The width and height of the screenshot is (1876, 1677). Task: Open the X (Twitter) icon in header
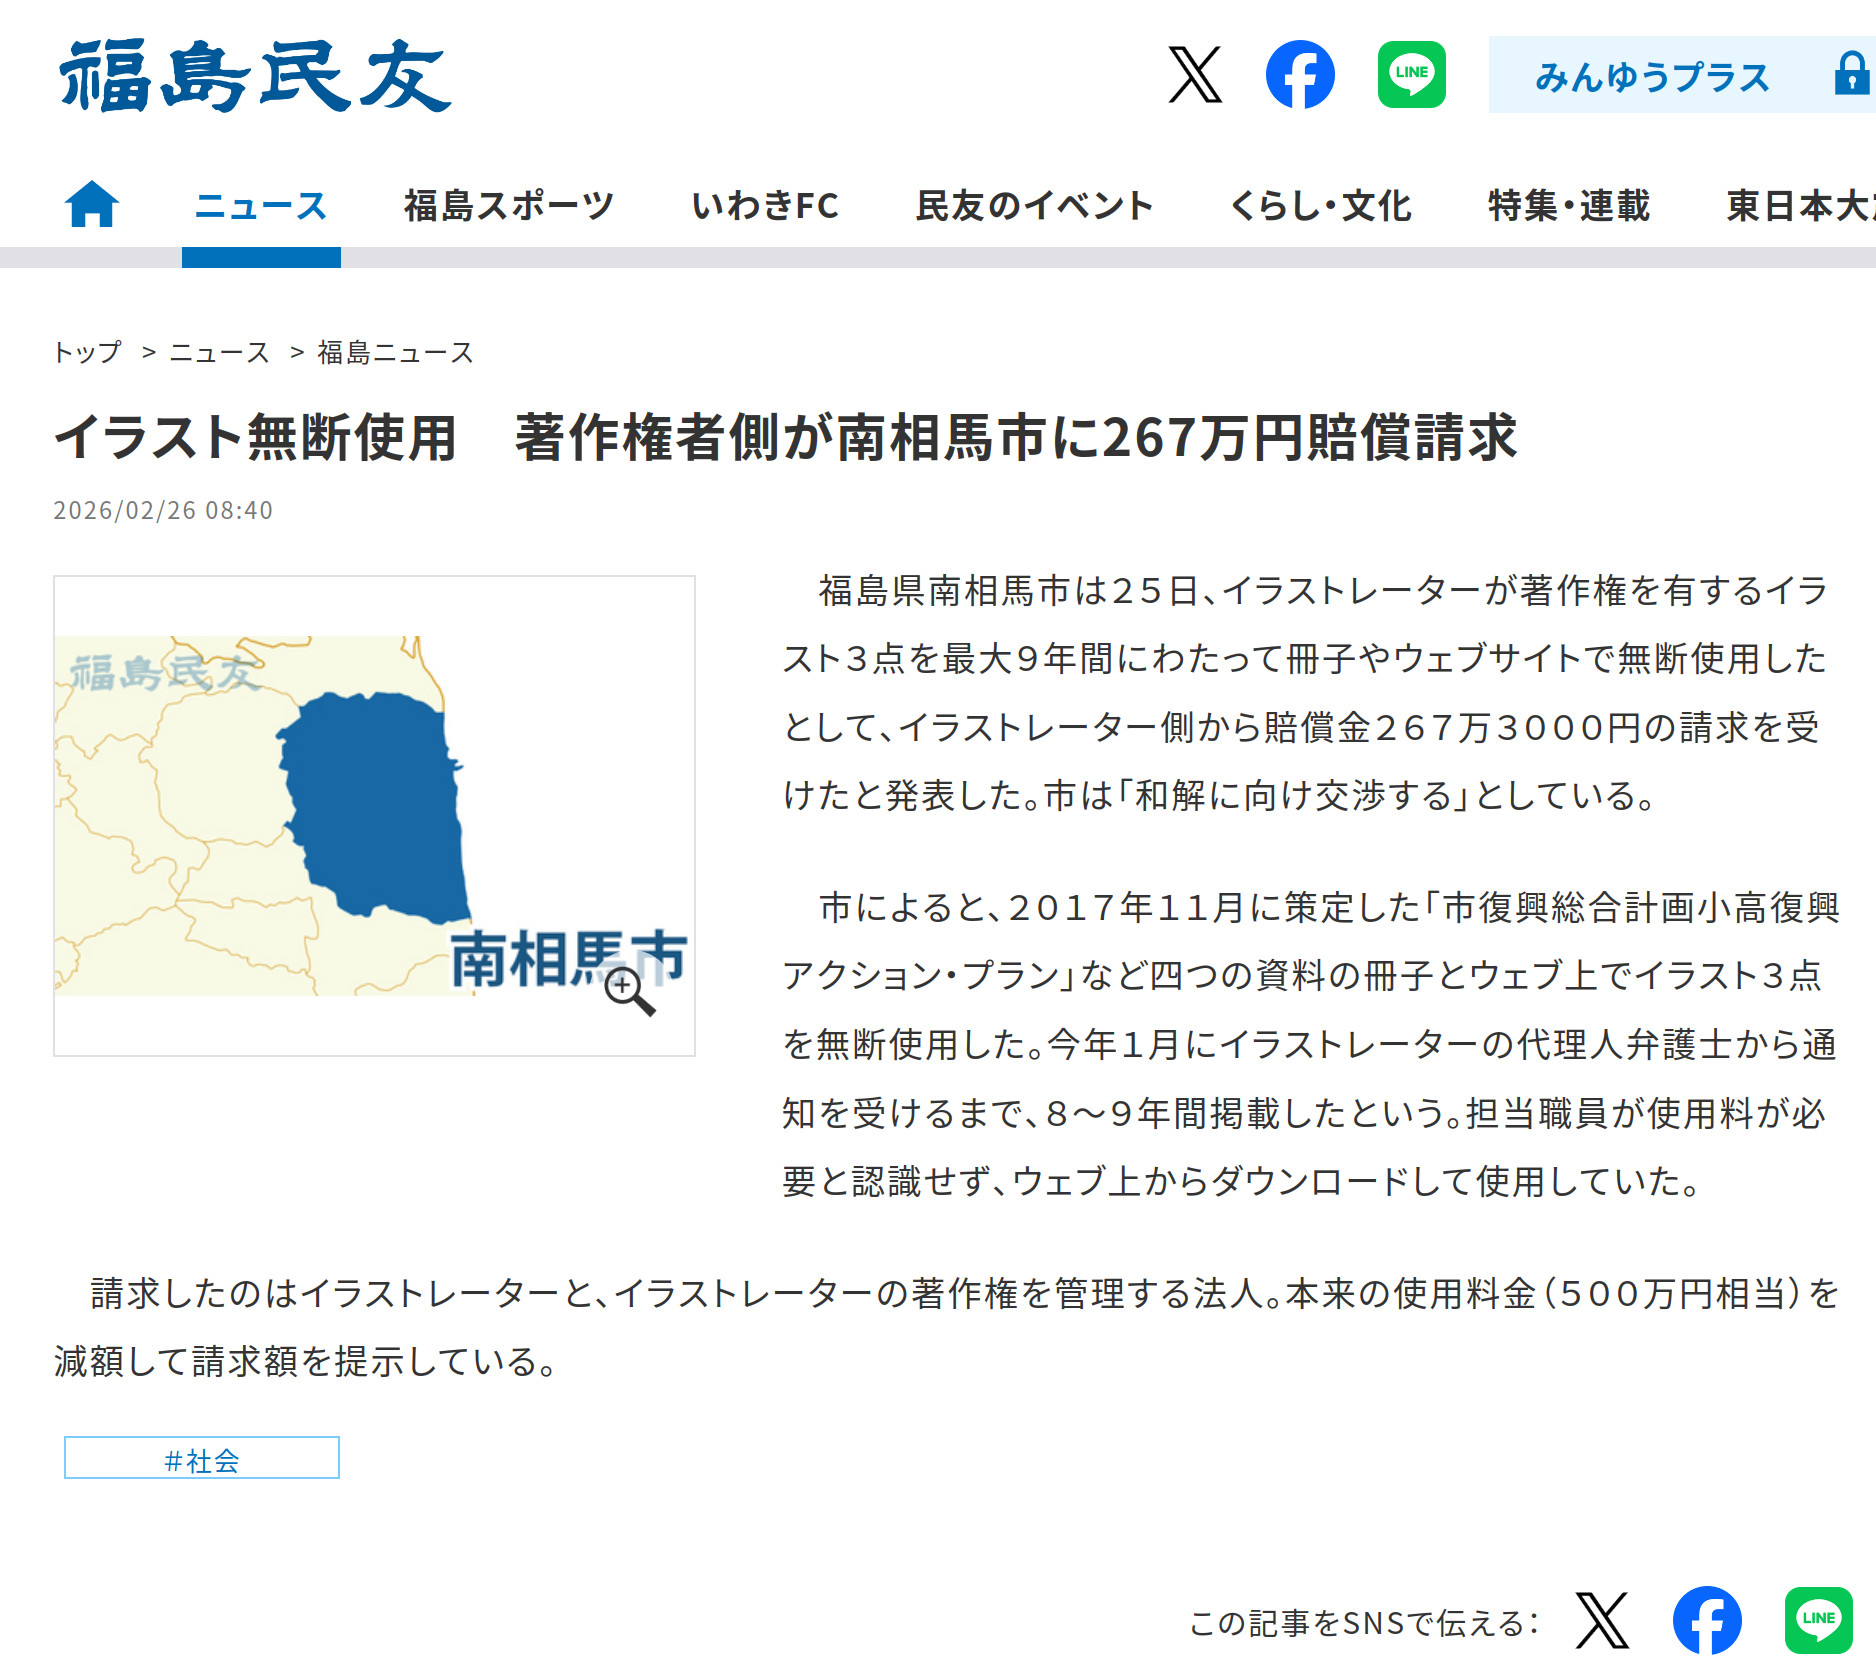pyautogui.click(x=1195, y=75)
